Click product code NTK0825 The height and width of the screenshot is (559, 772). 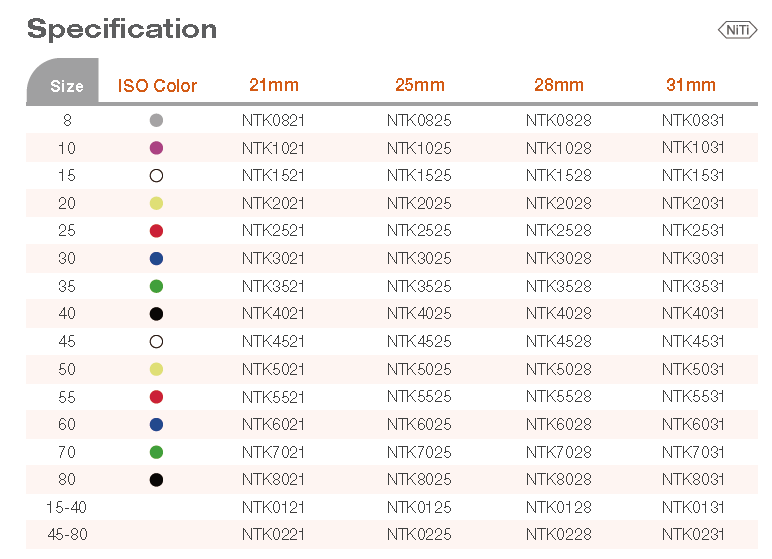coord(419,120)
